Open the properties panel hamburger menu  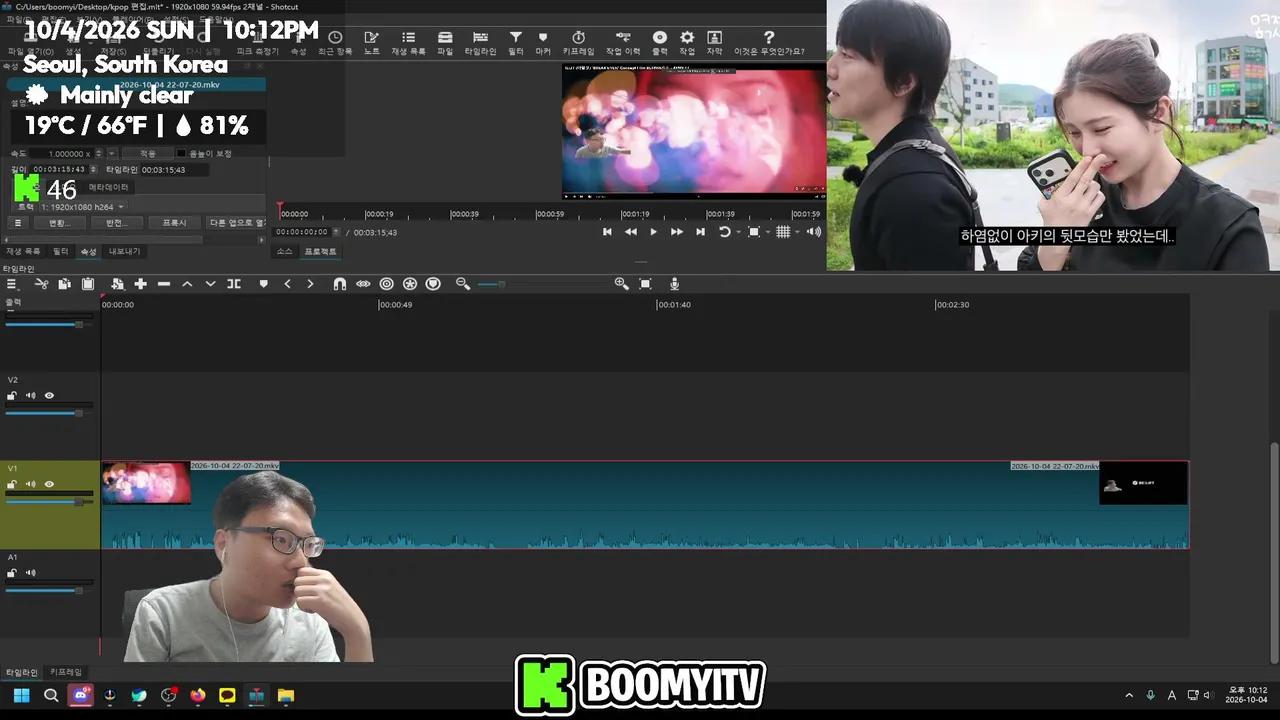pyautogui.click(x=17, y=223)
